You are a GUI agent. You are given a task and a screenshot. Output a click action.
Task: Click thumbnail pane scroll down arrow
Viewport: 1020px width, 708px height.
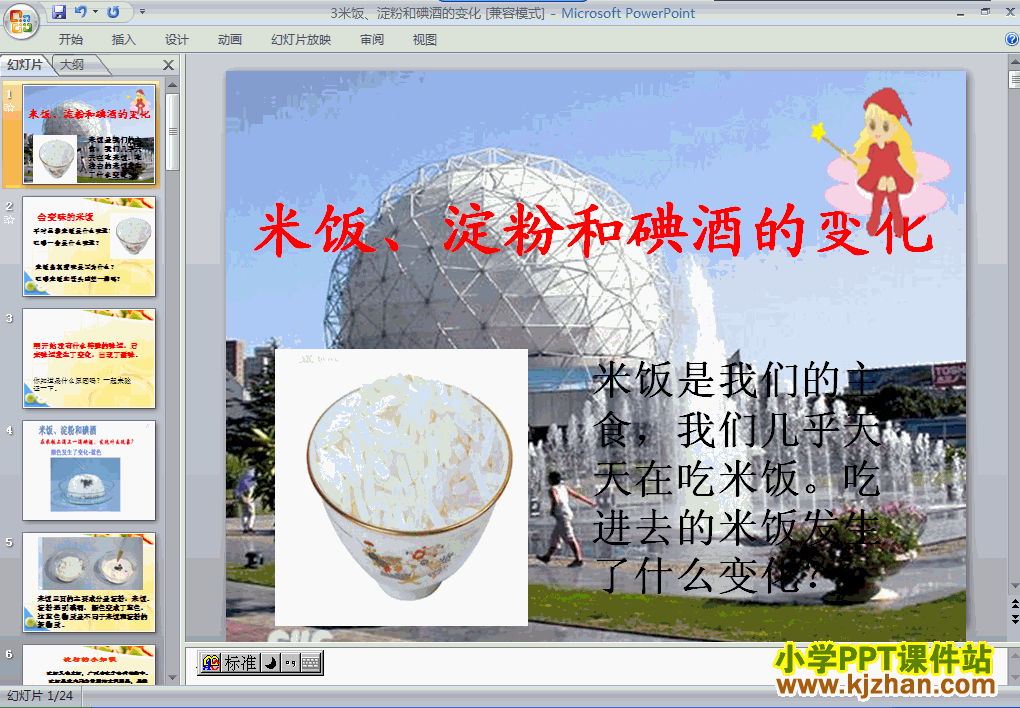(172, 677)
